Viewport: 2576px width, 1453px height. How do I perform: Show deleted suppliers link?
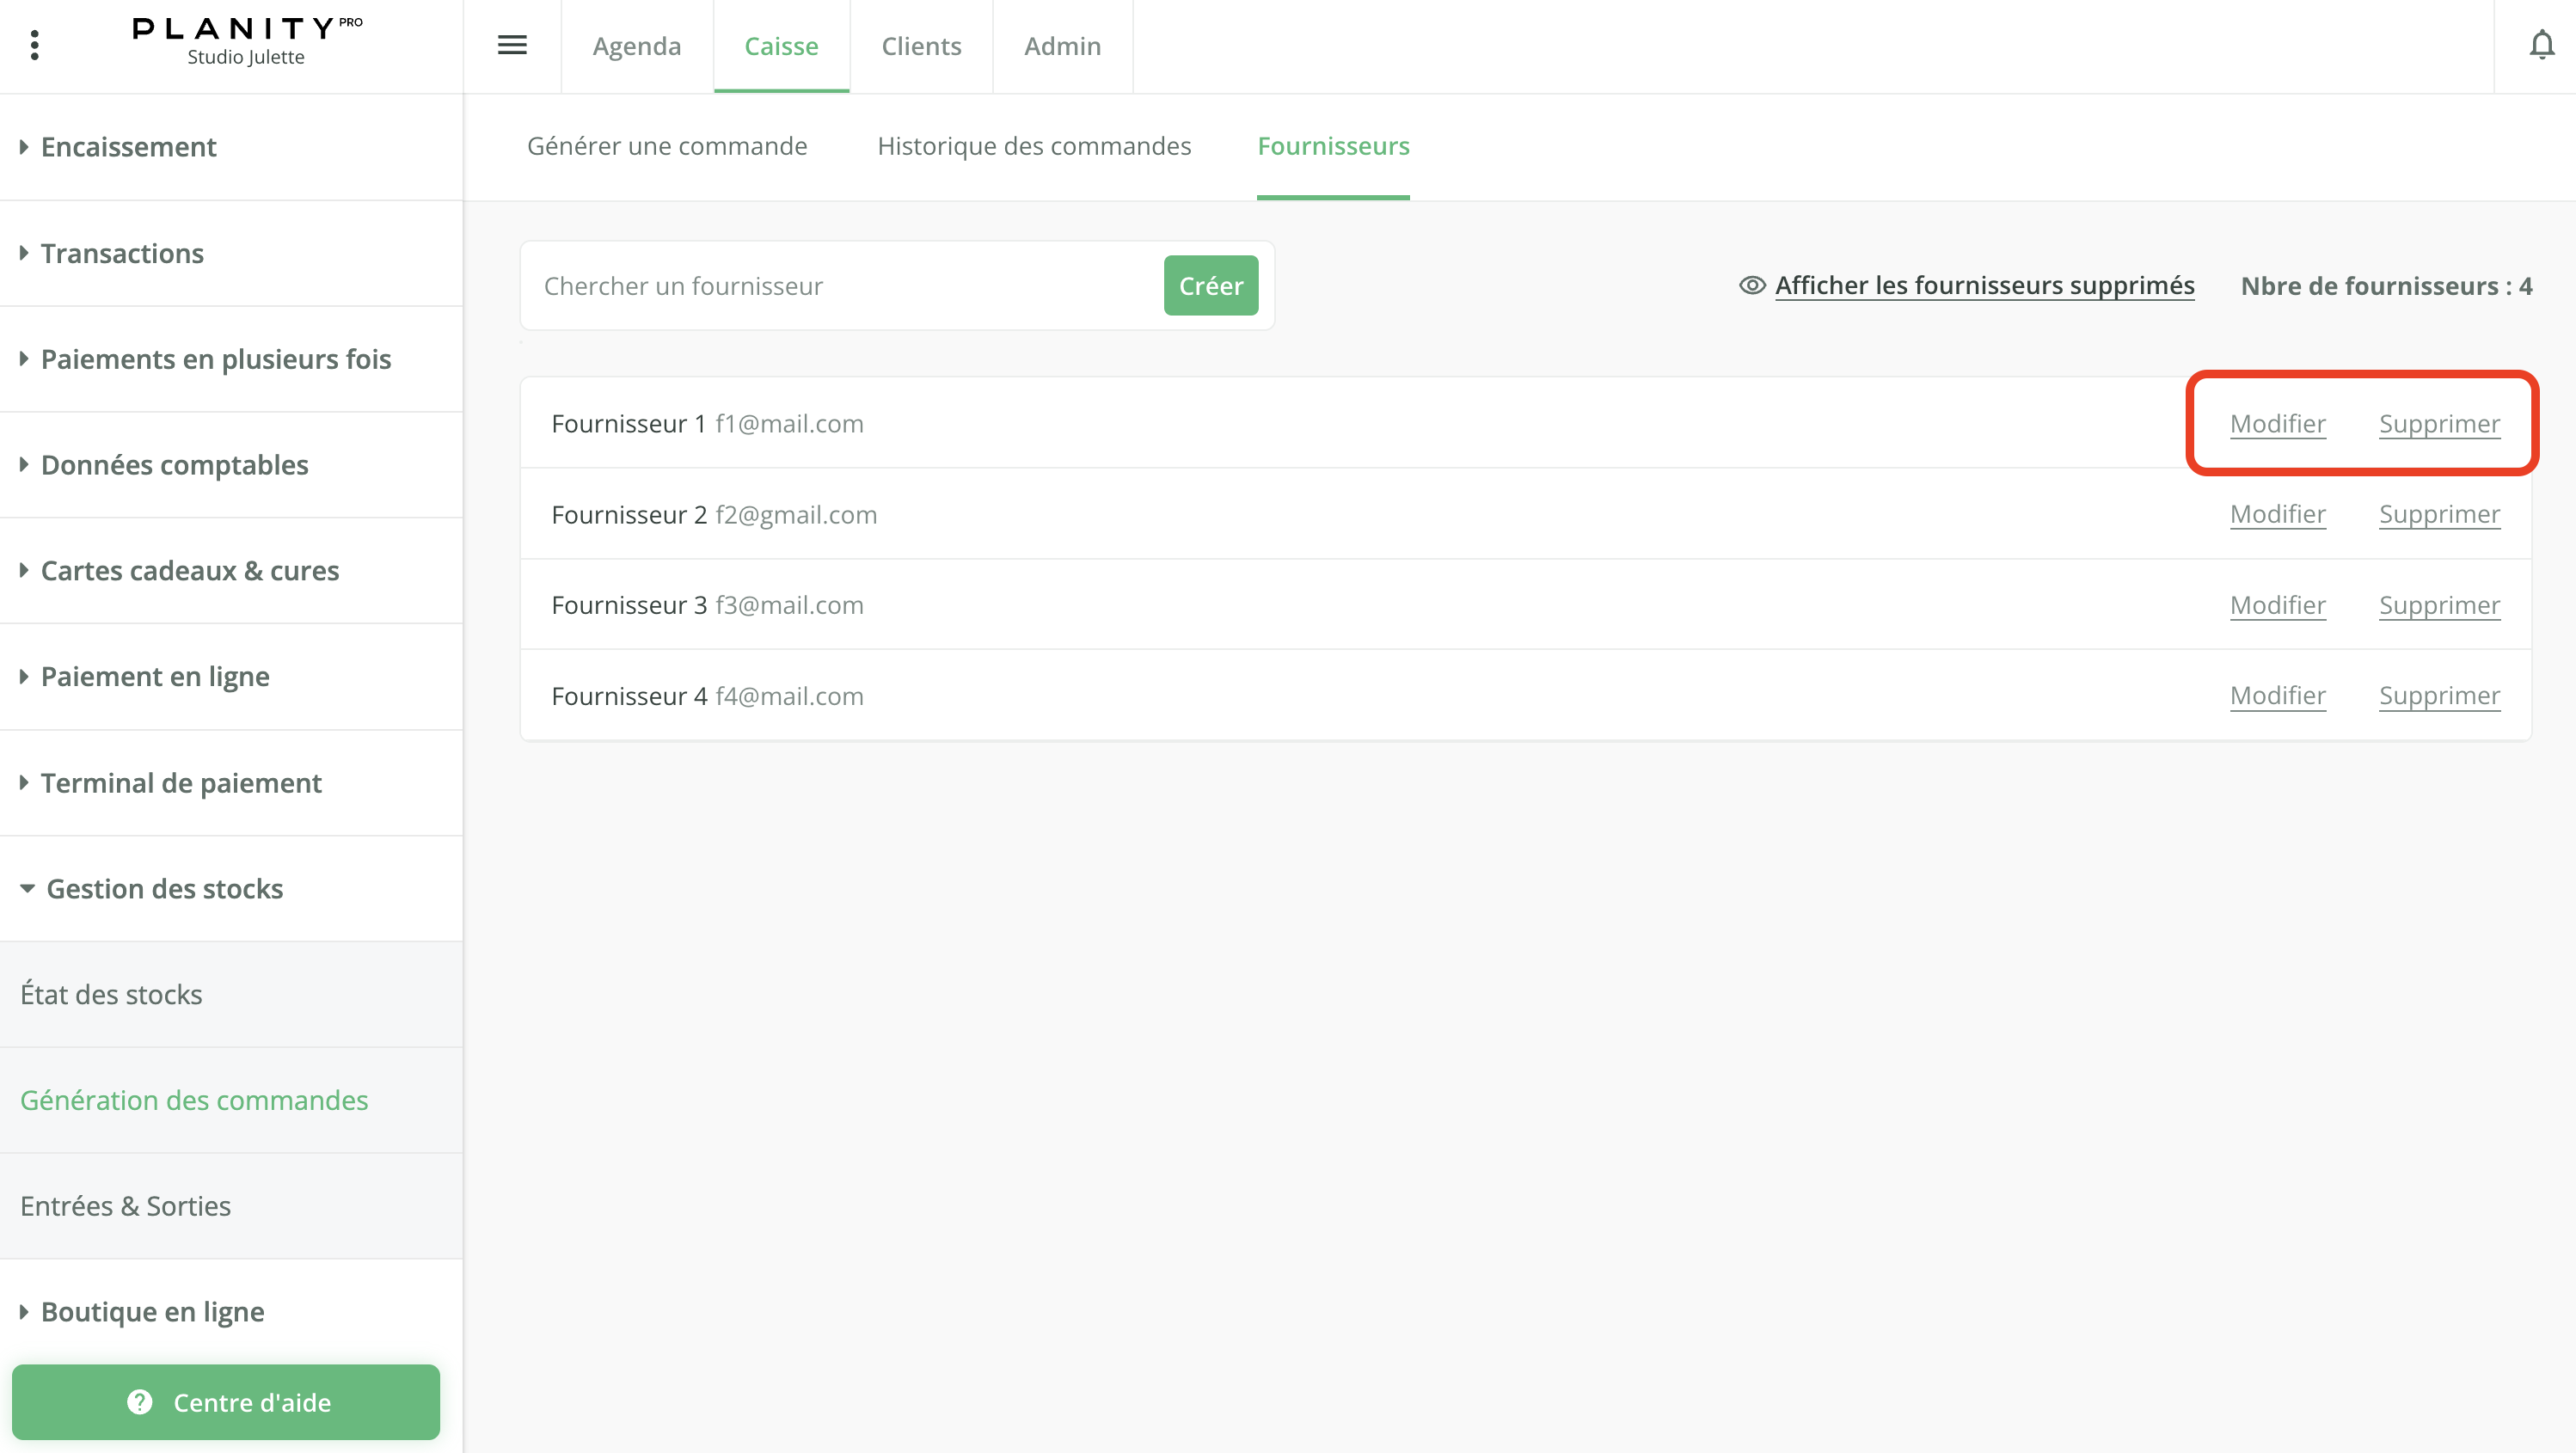tap(1984, 285)
